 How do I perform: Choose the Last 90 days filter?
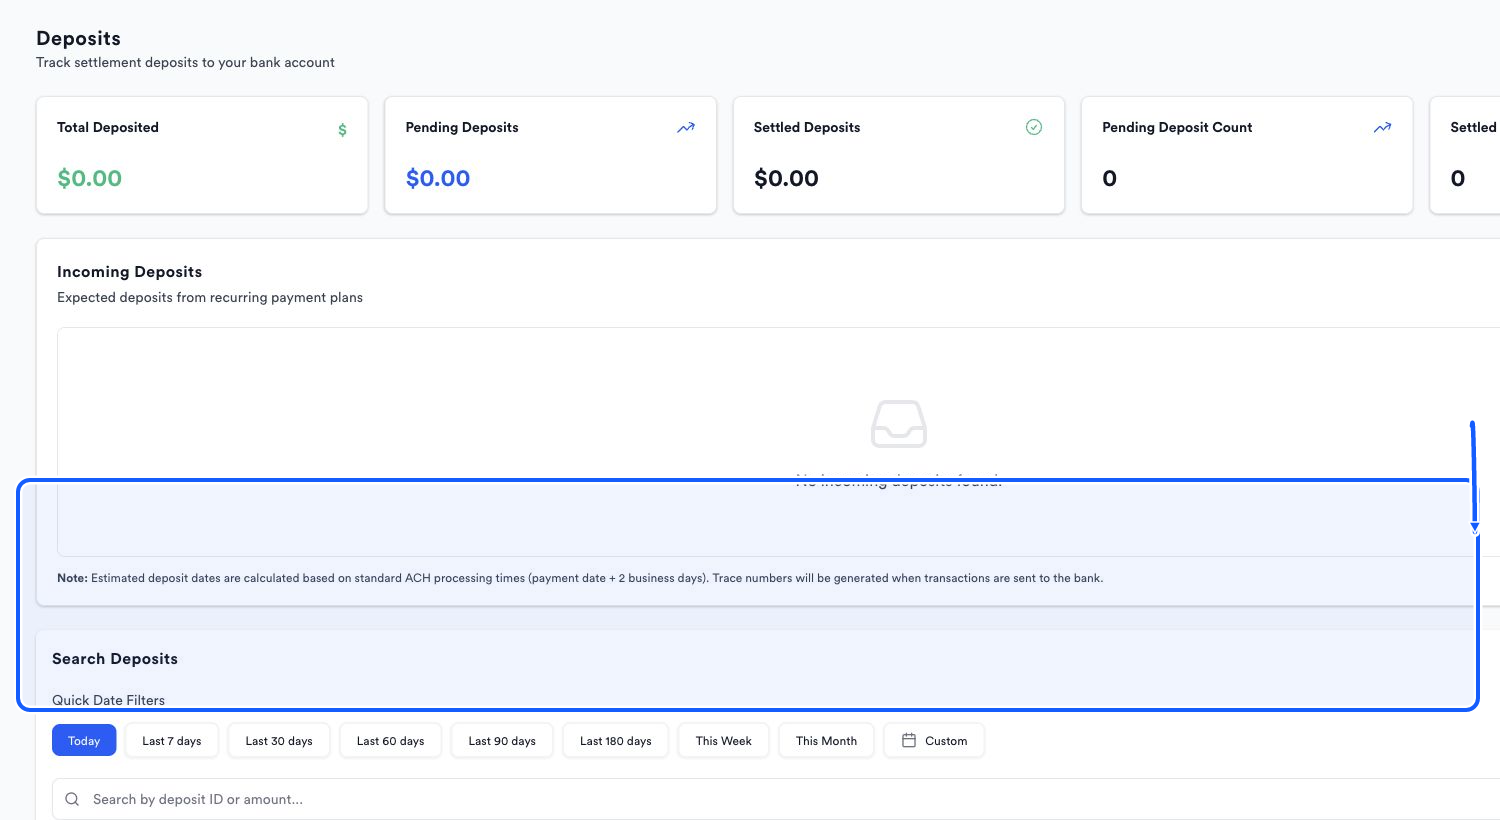click(502, 741)
